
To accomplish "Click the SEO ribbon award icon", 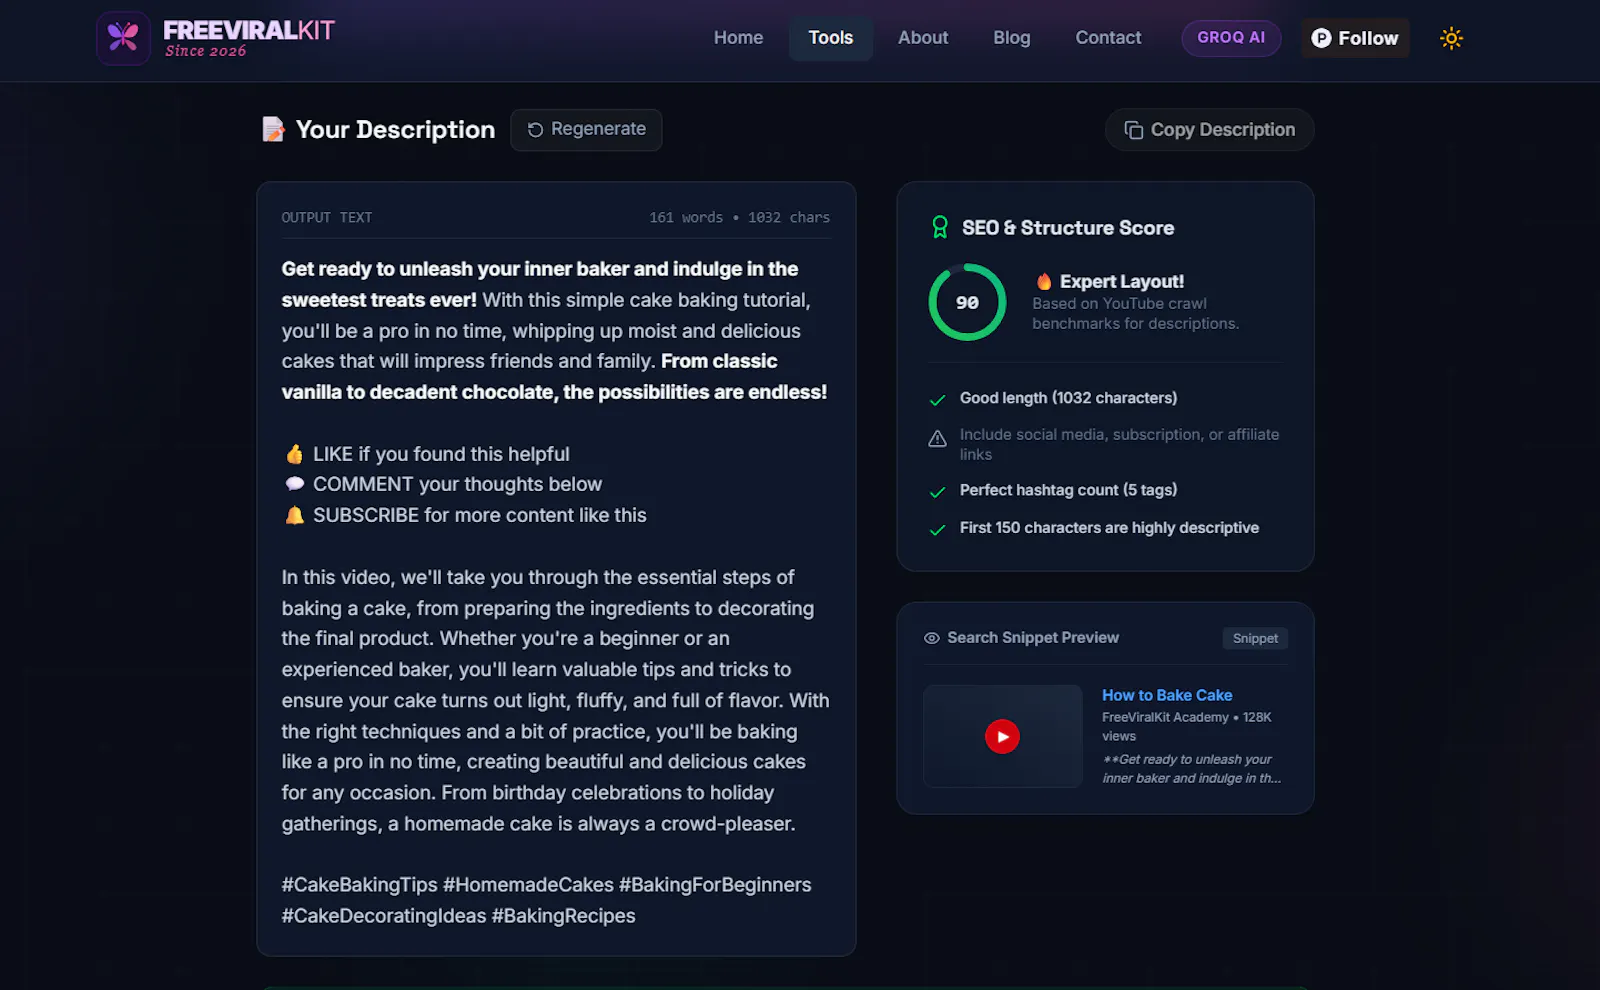I will point(940,228).
